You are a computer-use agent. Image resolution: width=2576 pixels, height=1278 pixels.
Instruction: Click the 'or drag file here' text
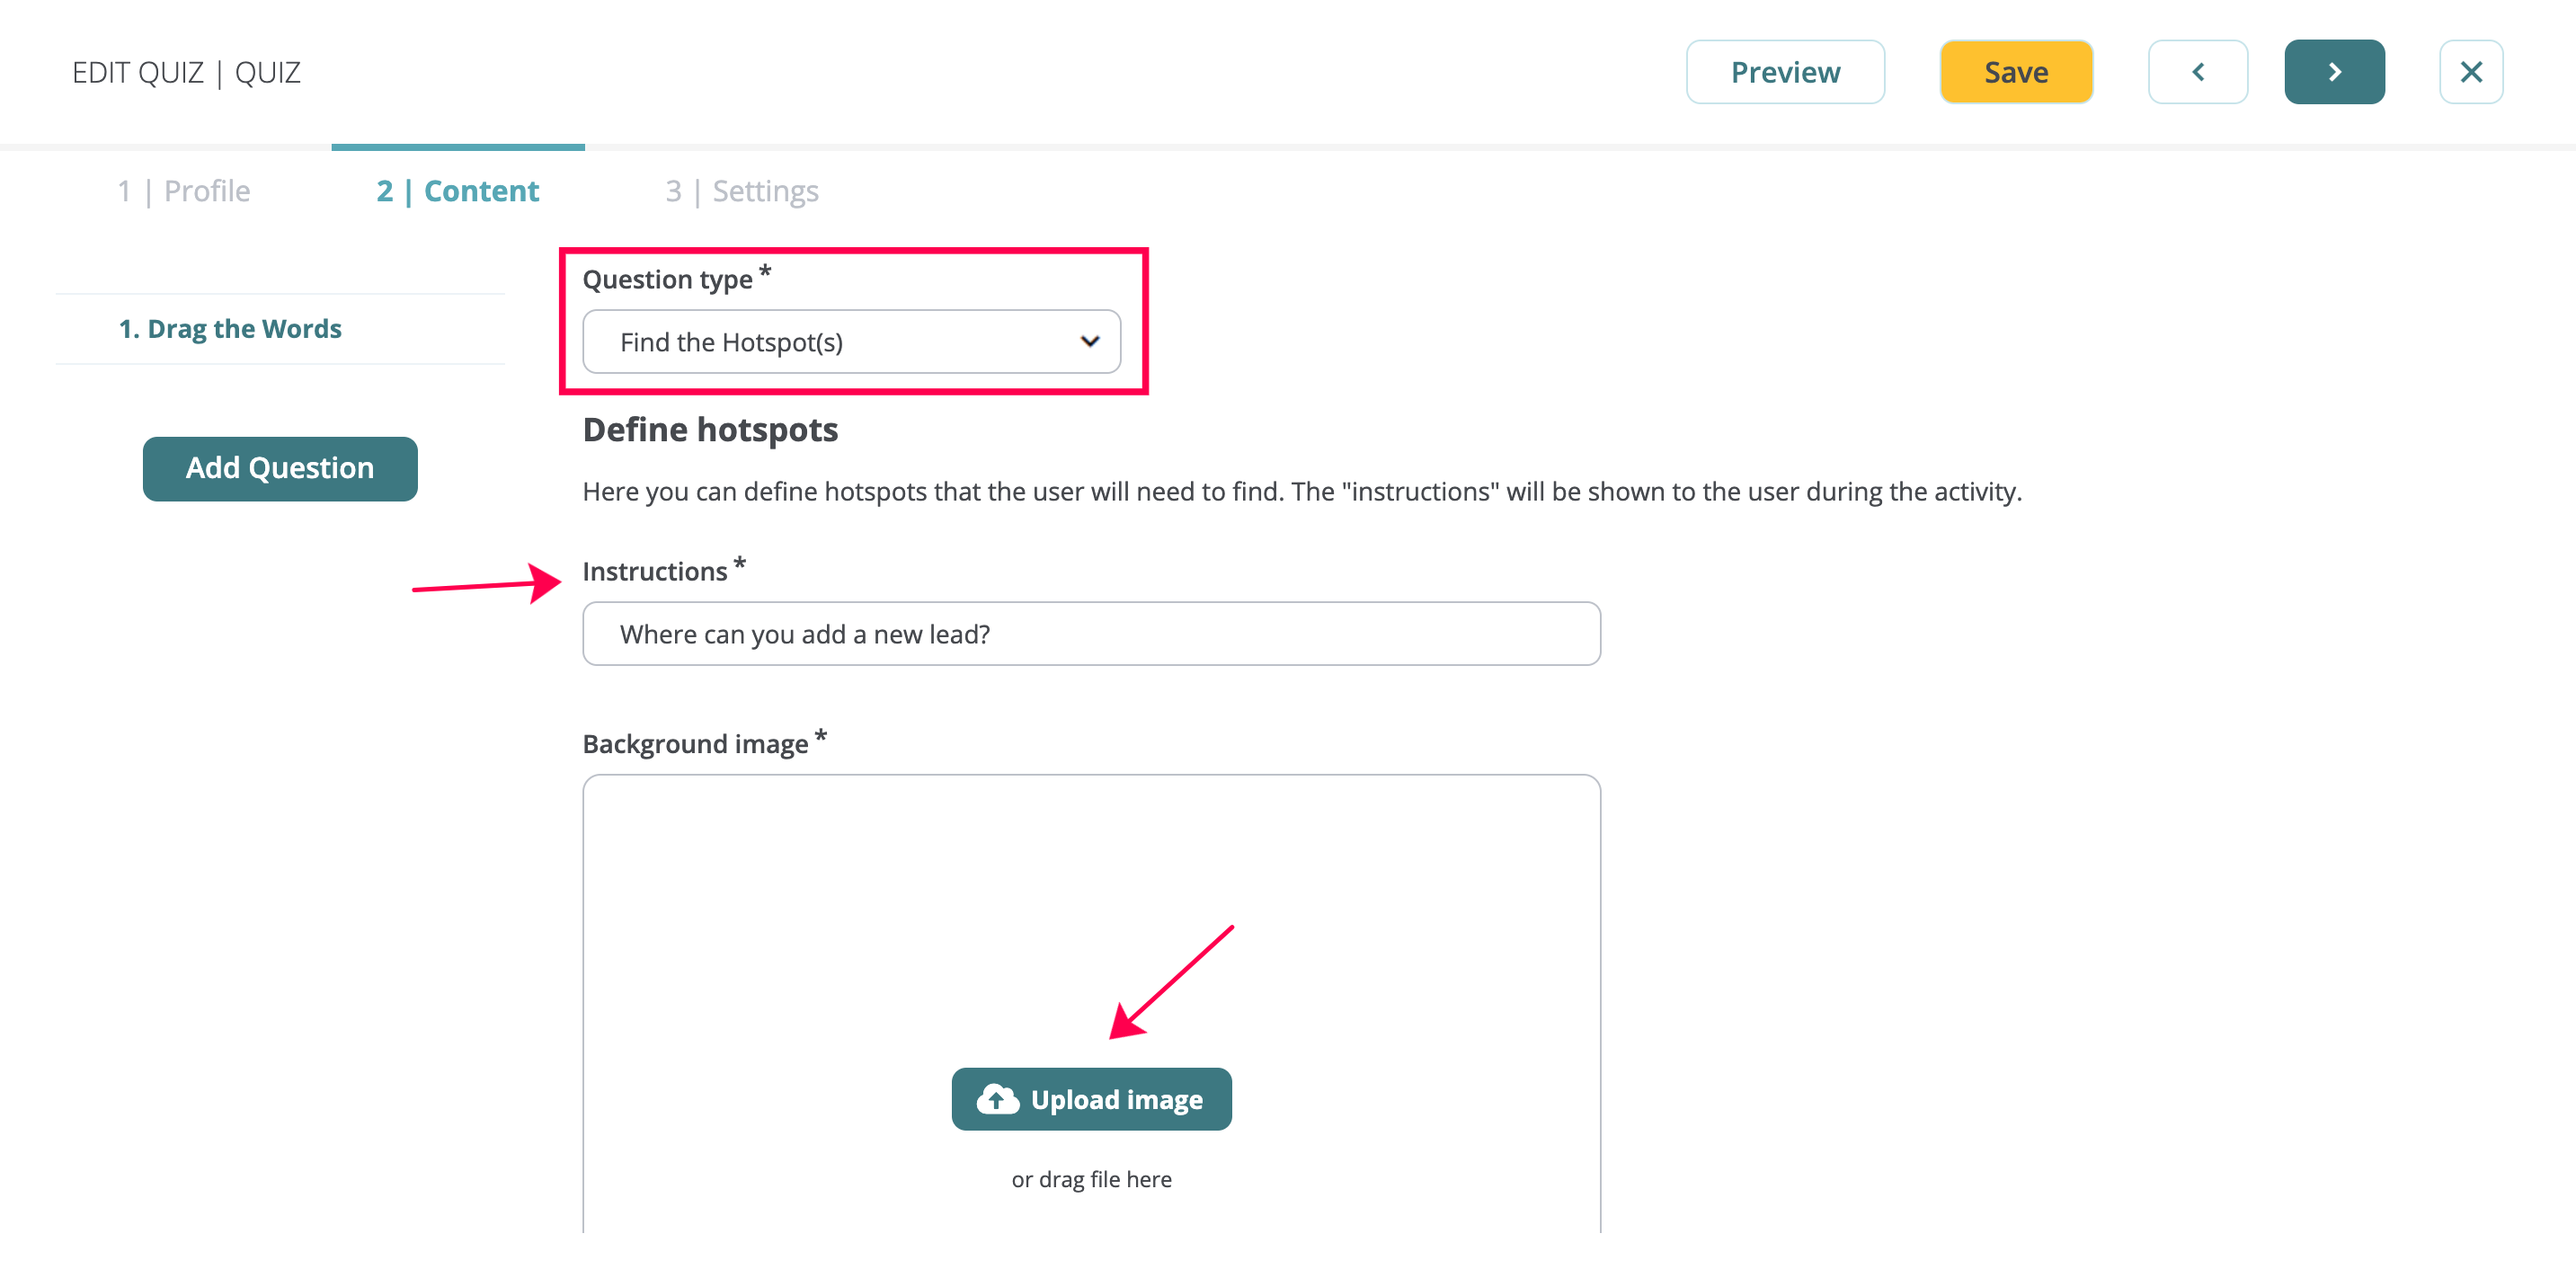[1091, 1179]
